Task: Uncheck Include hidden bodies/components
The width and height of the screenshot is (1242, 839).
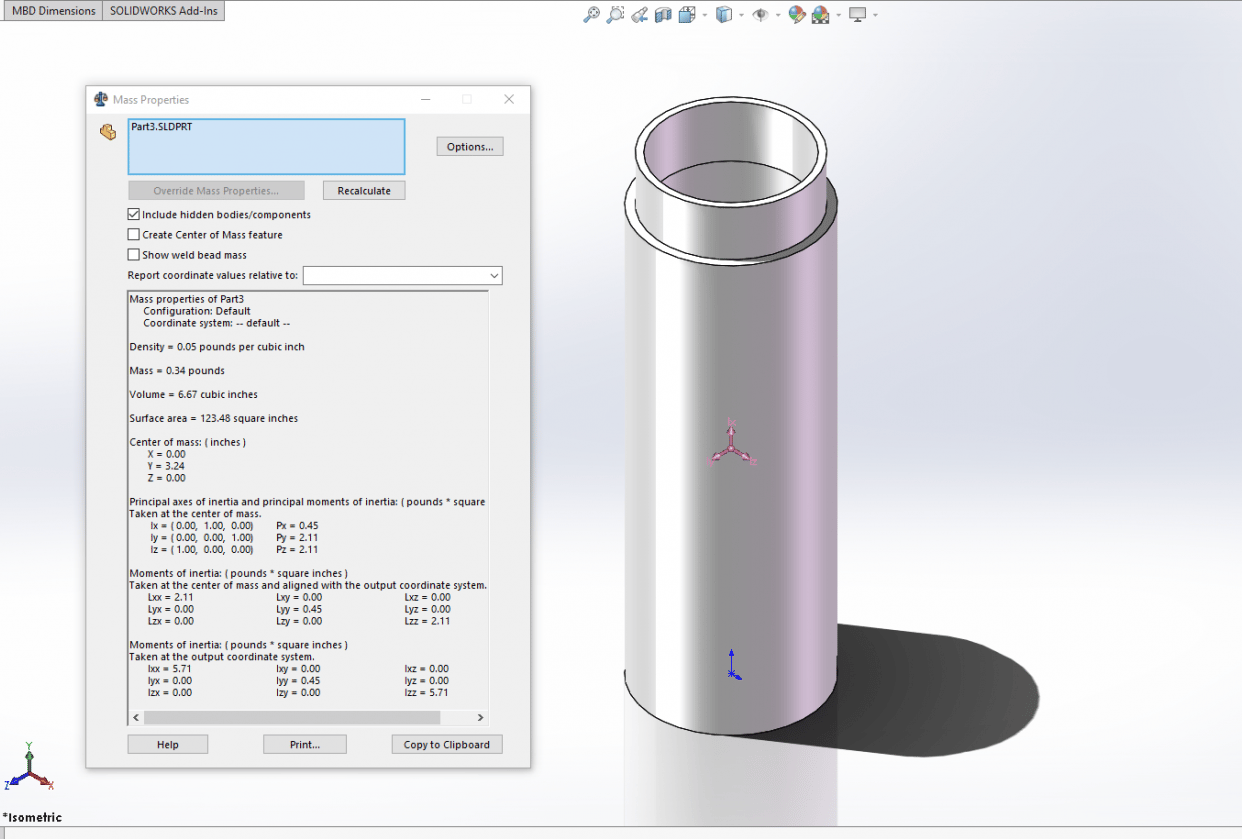Action: (134, 214)
